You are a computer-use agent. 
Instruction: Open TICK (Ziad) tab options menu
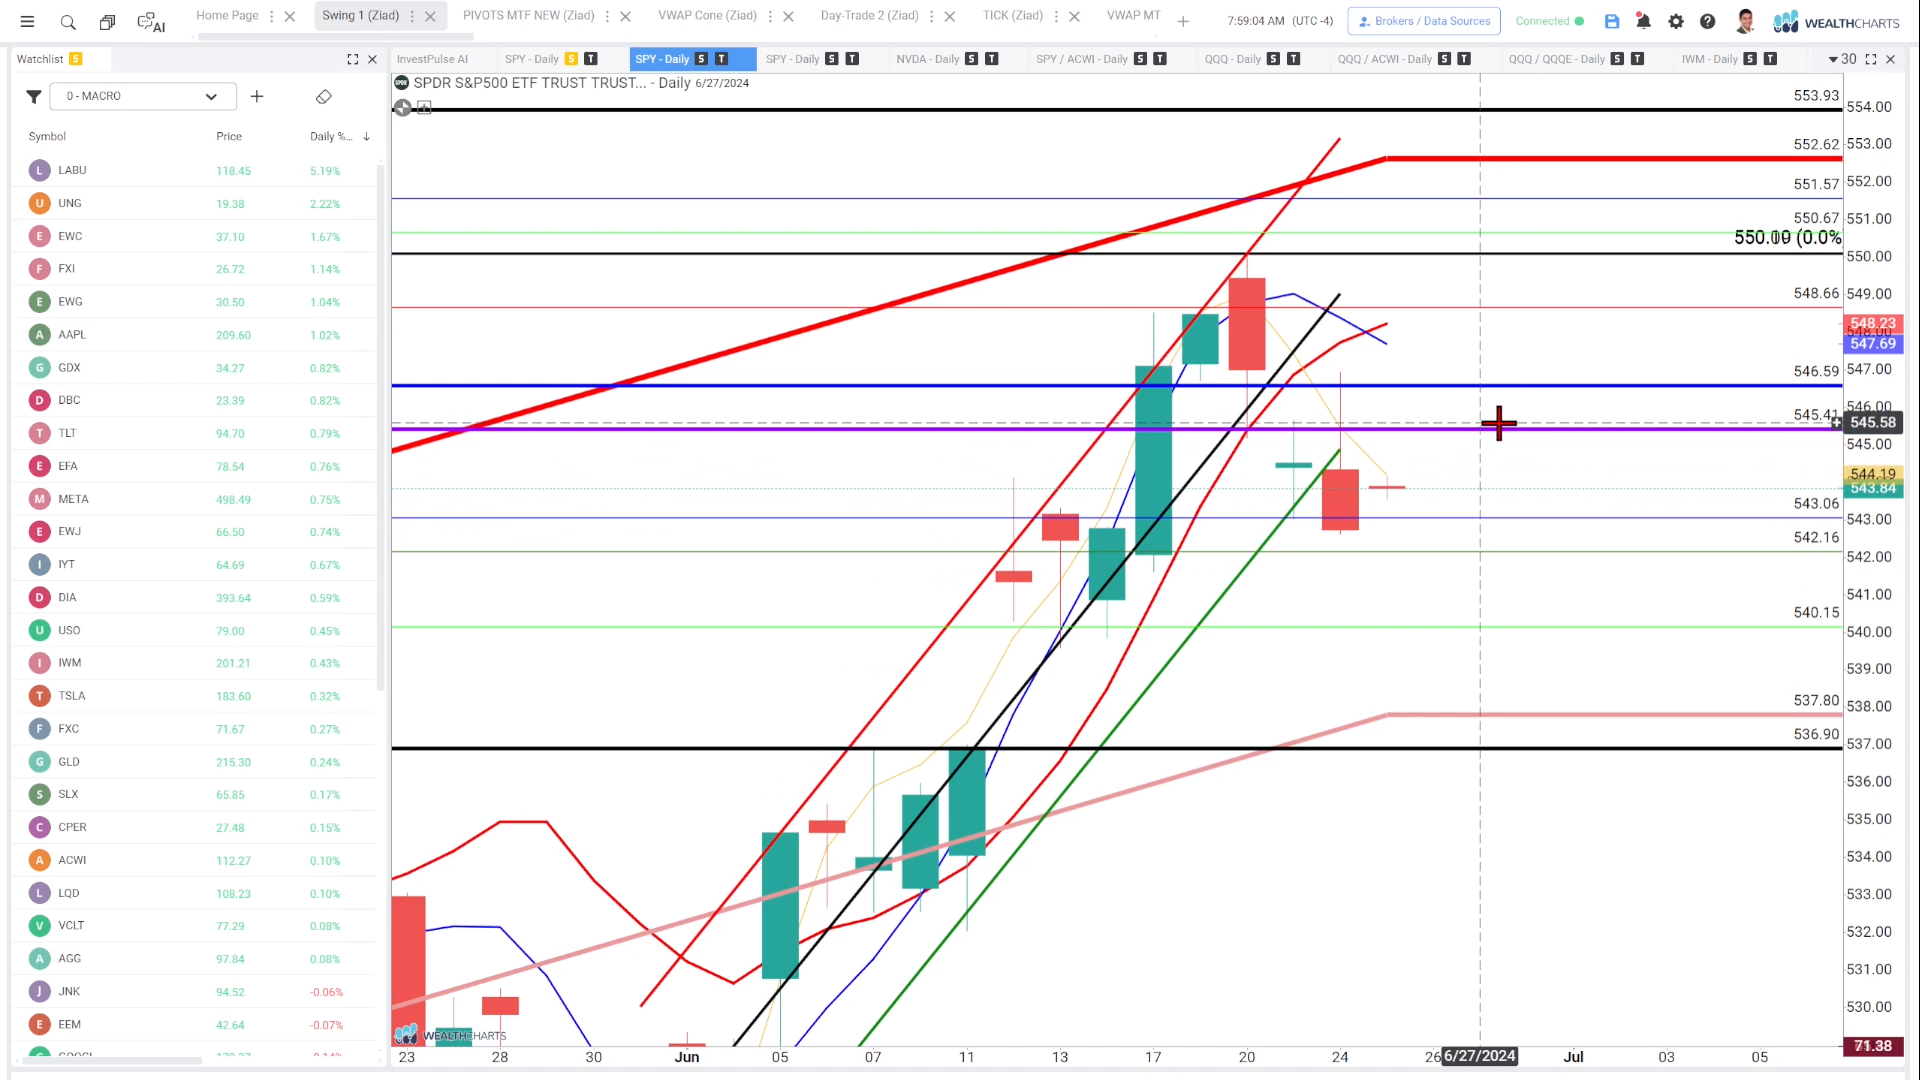coord(1056,16)
